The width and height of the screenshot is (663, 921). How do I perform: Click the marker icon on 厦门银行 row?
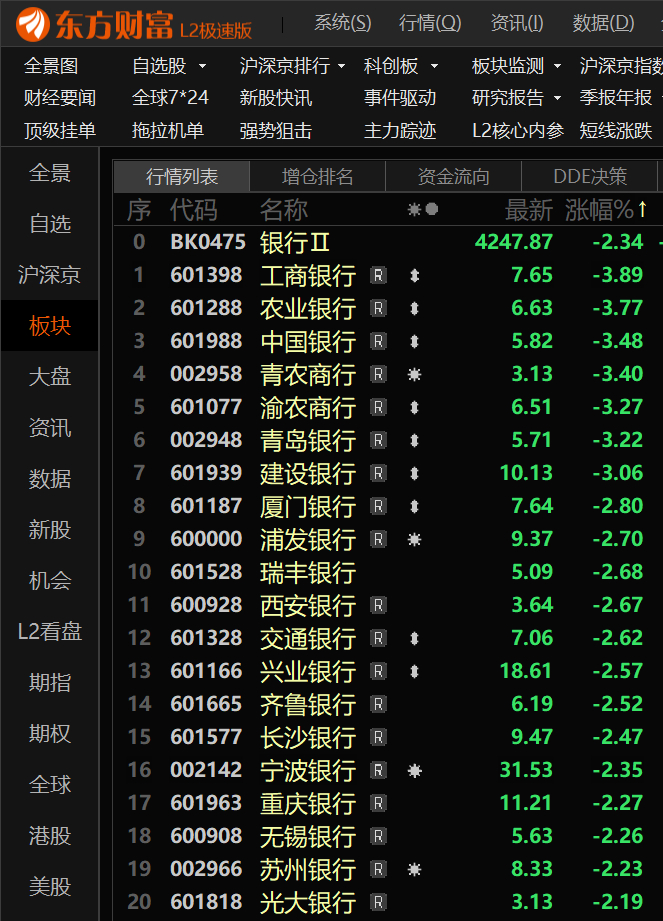coord(415,506)
